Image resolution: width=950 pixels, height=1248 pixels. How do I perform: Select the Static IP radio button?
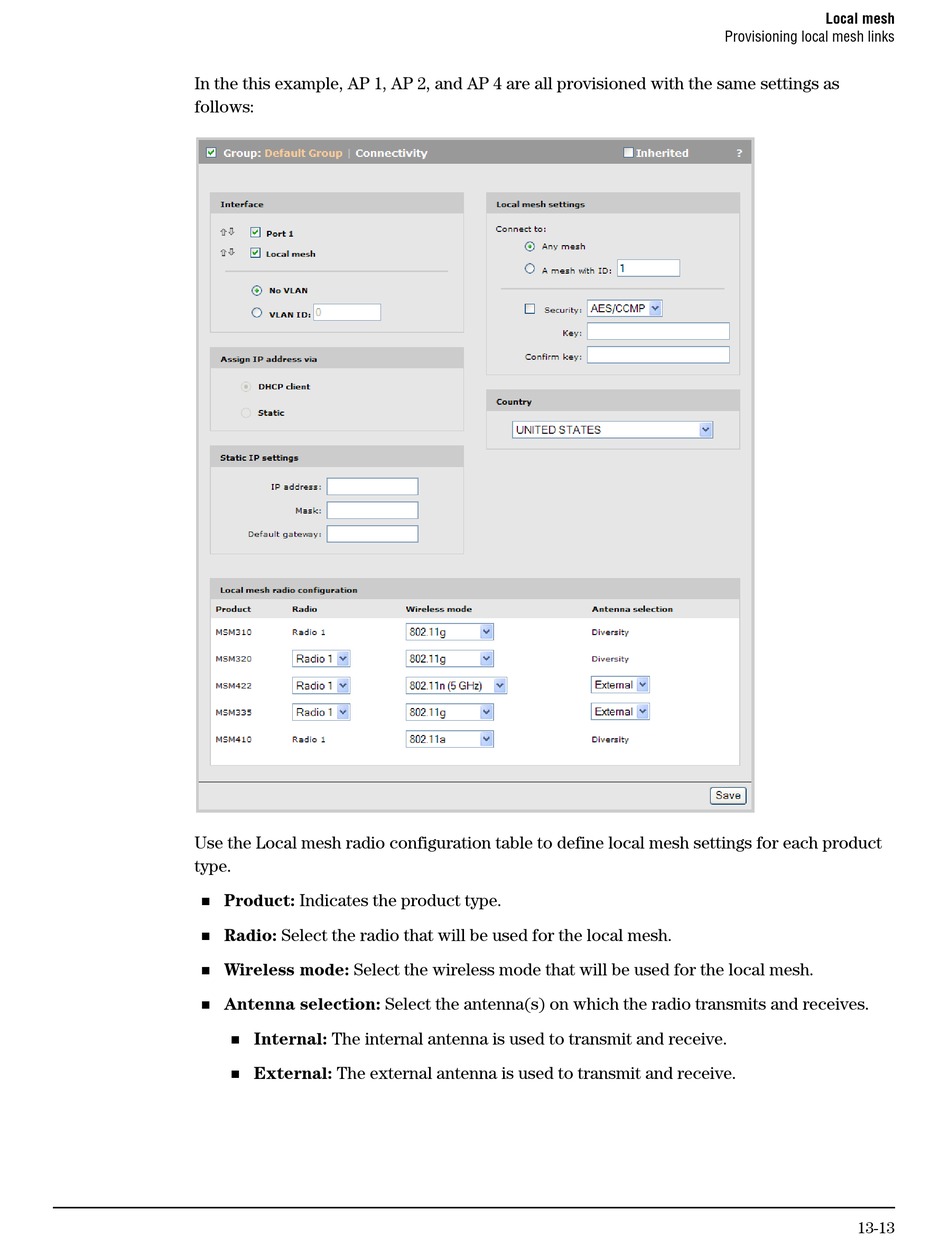tap(246, 412)
